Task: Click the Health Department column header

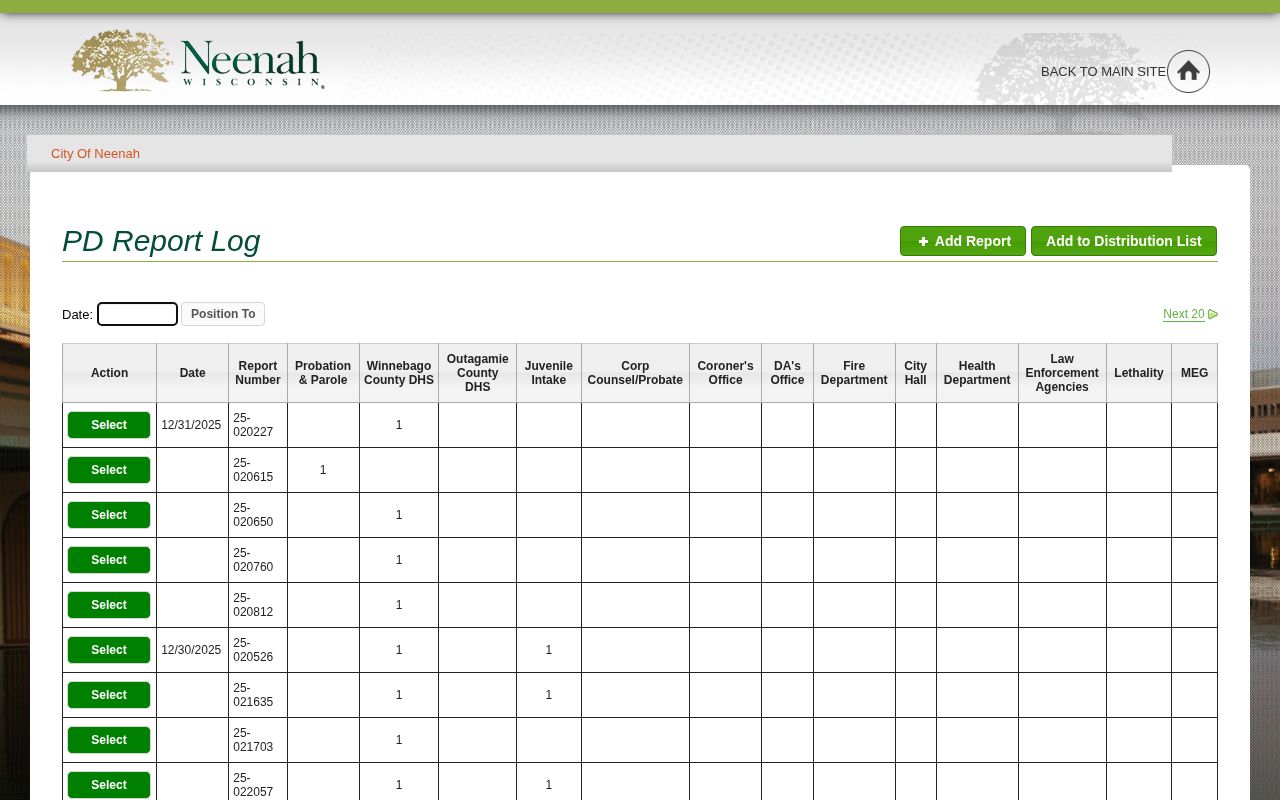Action: point(977,373)
